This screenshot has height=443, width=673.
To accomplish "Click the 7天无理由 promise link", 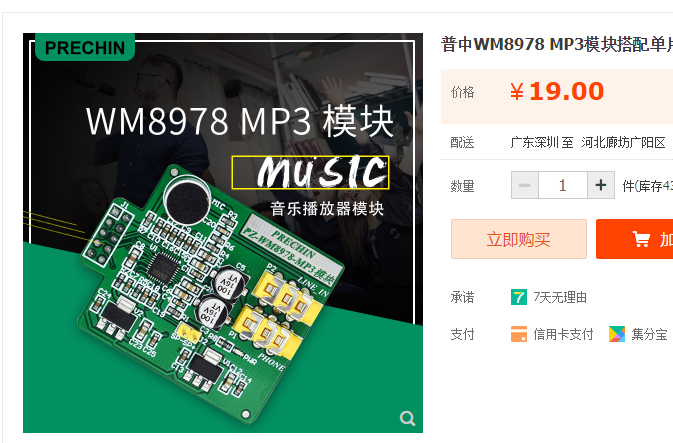I will click(x=560, y=297).
